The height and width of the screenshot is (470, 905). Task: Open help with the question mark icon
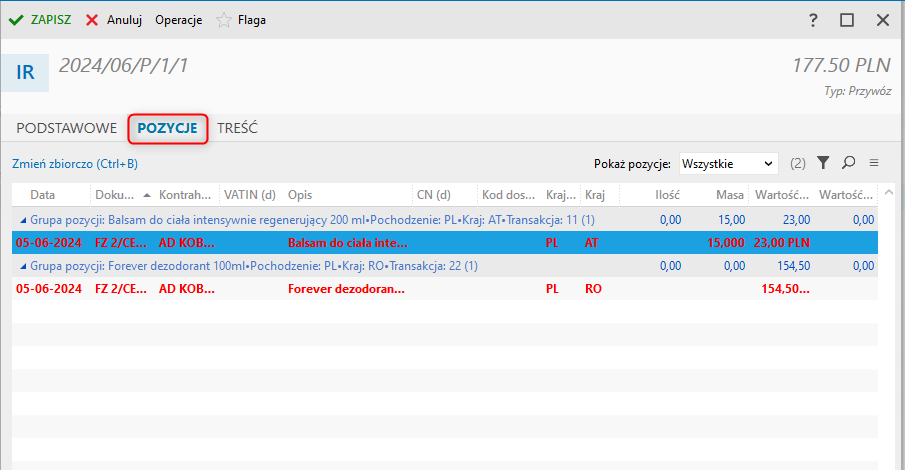click(x=813, y=20)
